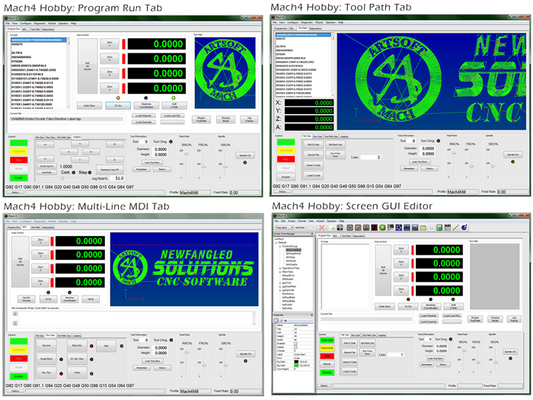The image size is (533, 400).
Task: Select the landscape image icon in GUI Editor toolbar
Action: [415, 227]
